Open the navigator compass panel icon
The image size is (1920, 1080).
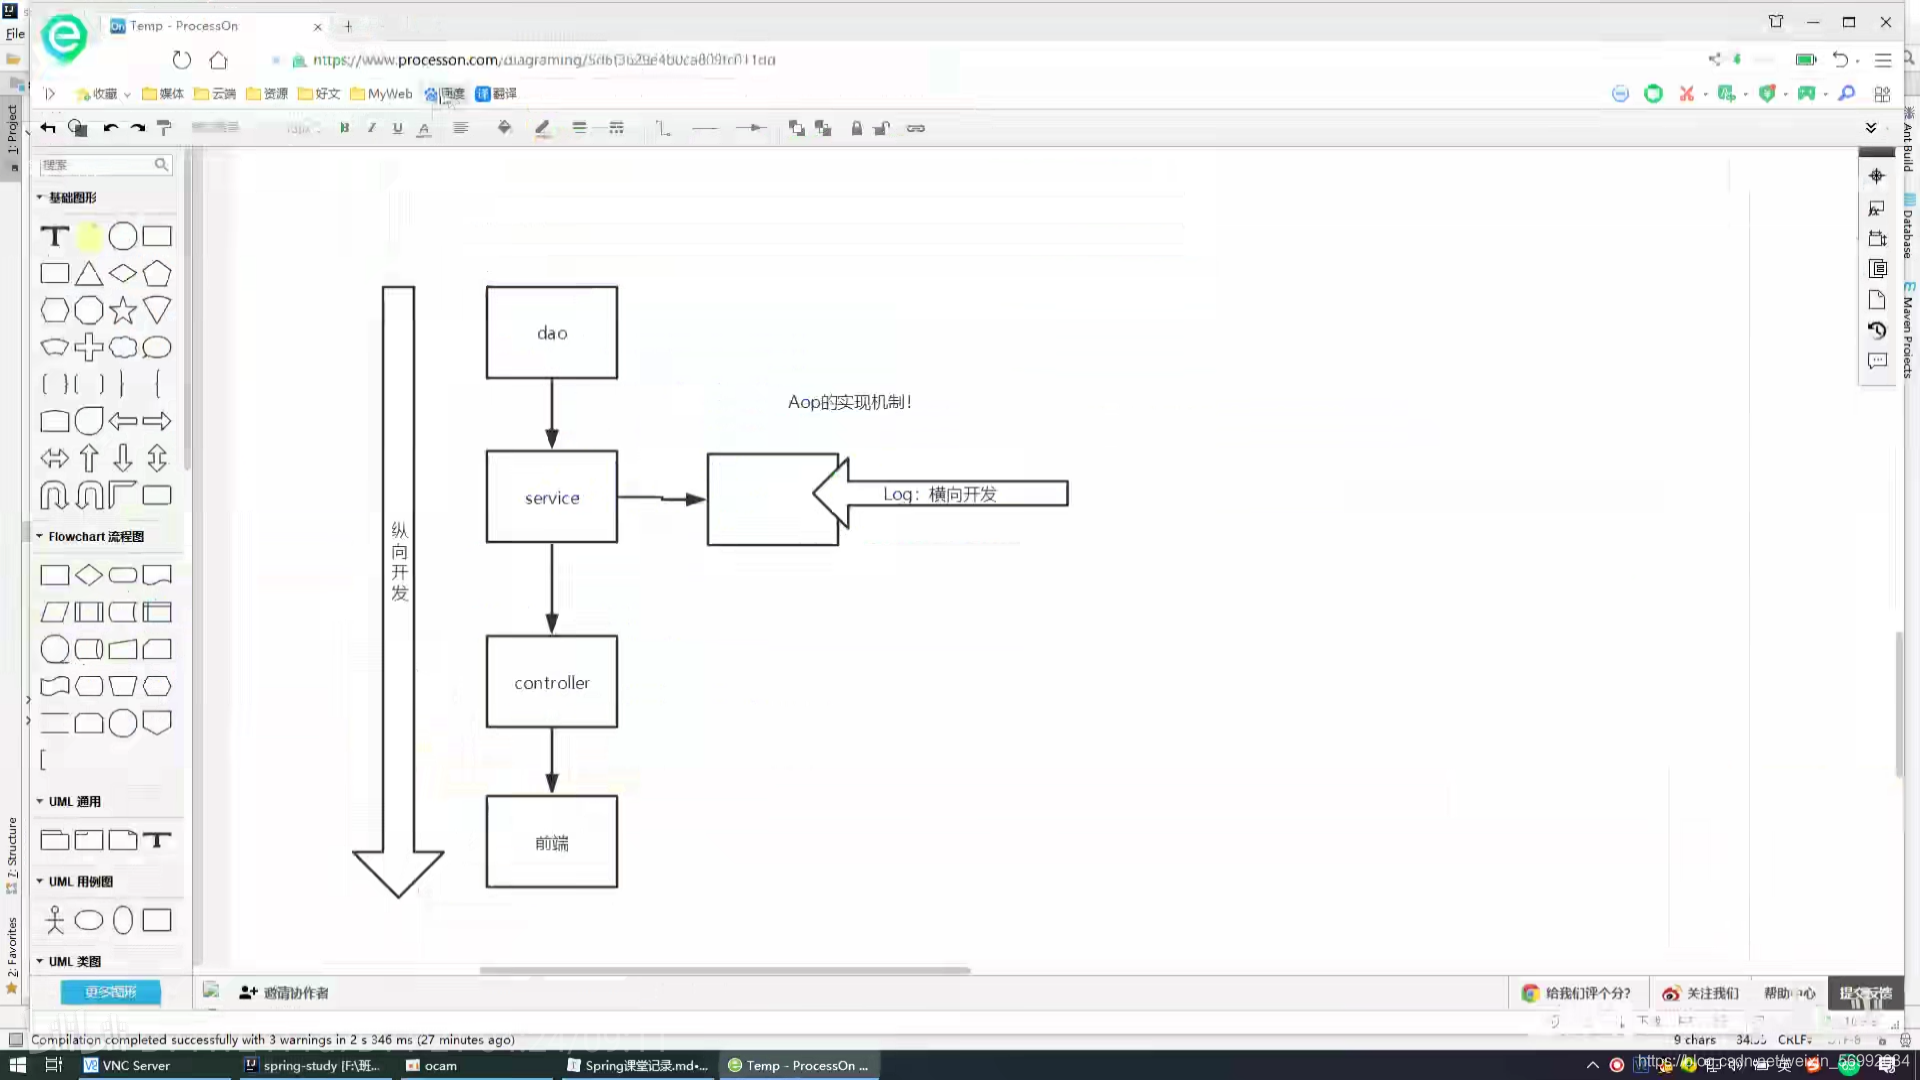(x=1877, y=176)
